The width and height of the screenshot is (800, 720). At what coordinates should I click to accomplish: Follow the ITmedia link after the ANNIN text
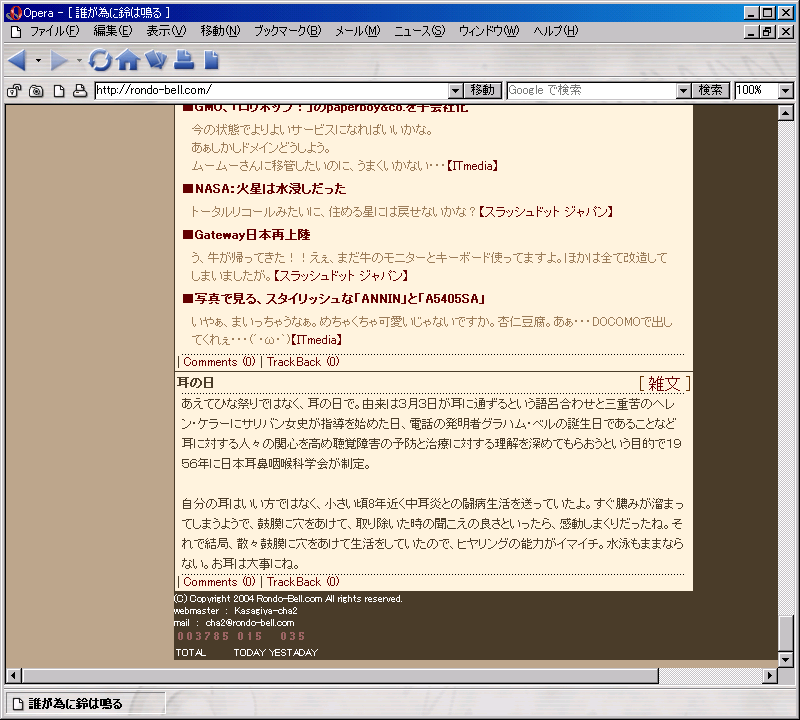tap(316, 340)
